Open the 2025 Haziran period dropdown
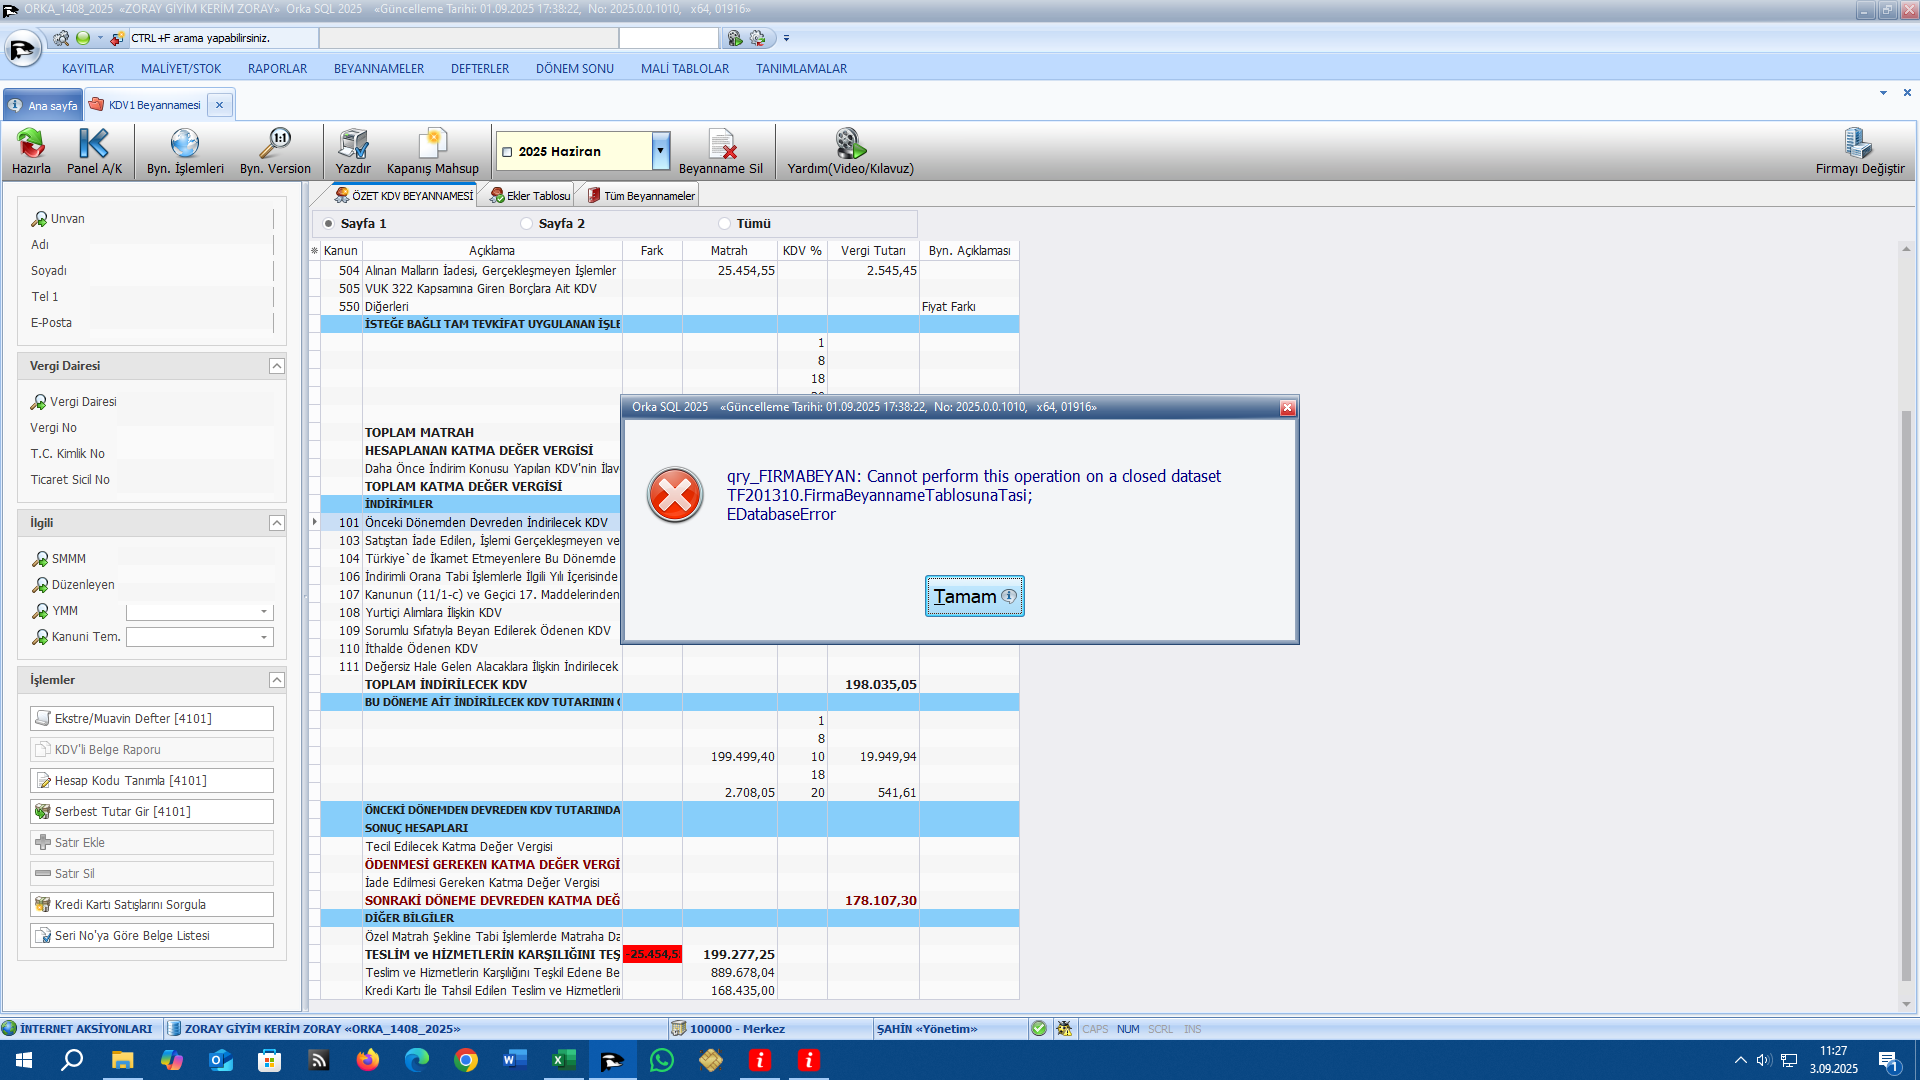The width and height of the screenshot is (1920, 1080). (x=660, y=151)
